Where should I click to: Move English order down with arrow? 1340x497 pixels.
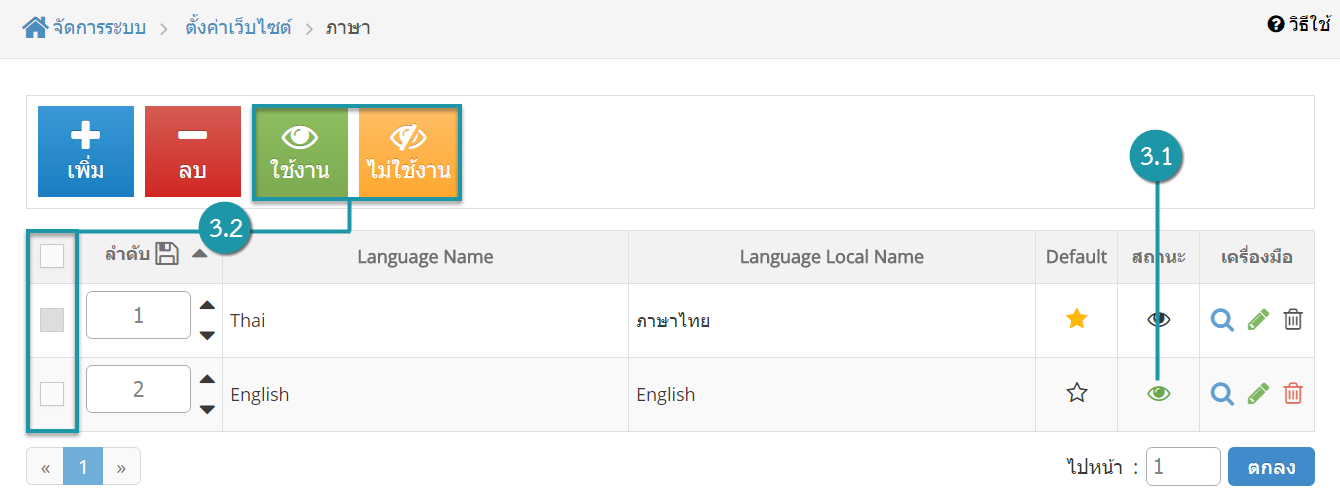(x=207, y=409)
